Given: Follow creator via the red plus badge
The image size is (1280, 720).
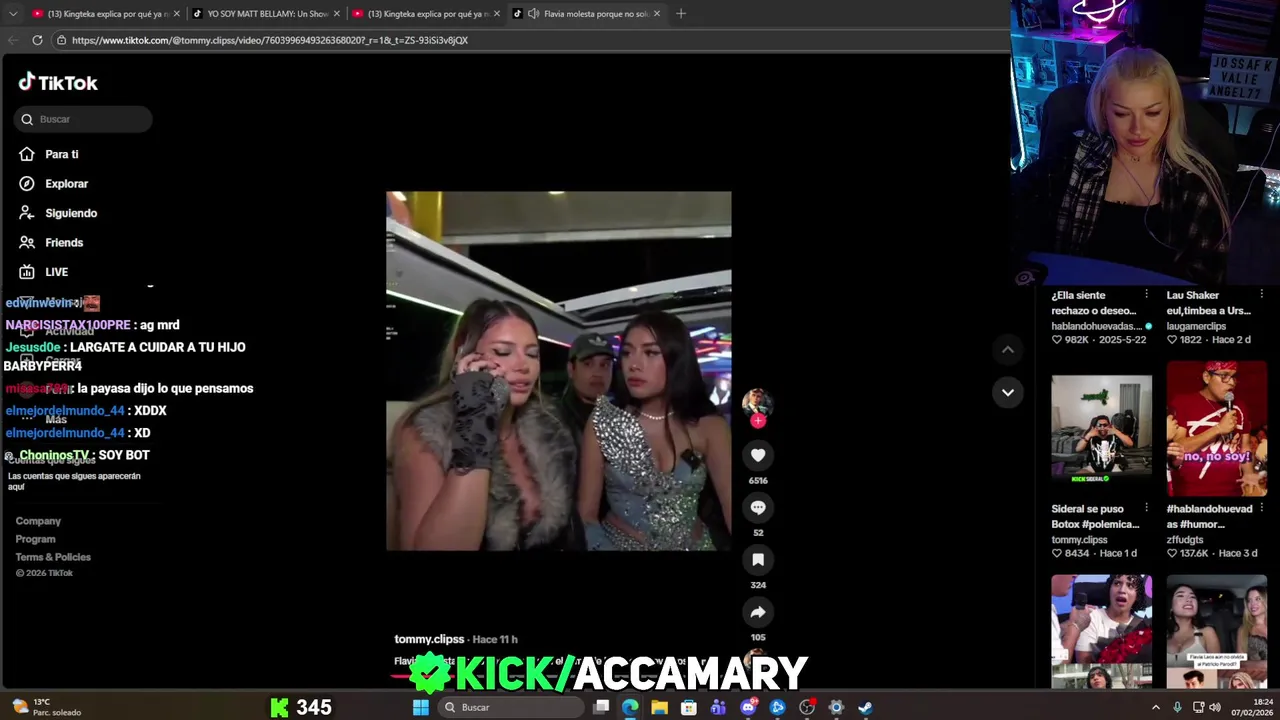Looking at the screenshot, I should [x=758, y=421].
